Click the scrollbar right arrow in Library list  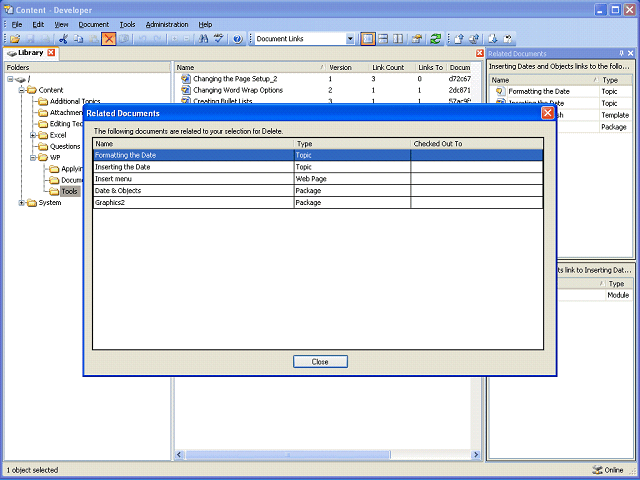(476, 455)
